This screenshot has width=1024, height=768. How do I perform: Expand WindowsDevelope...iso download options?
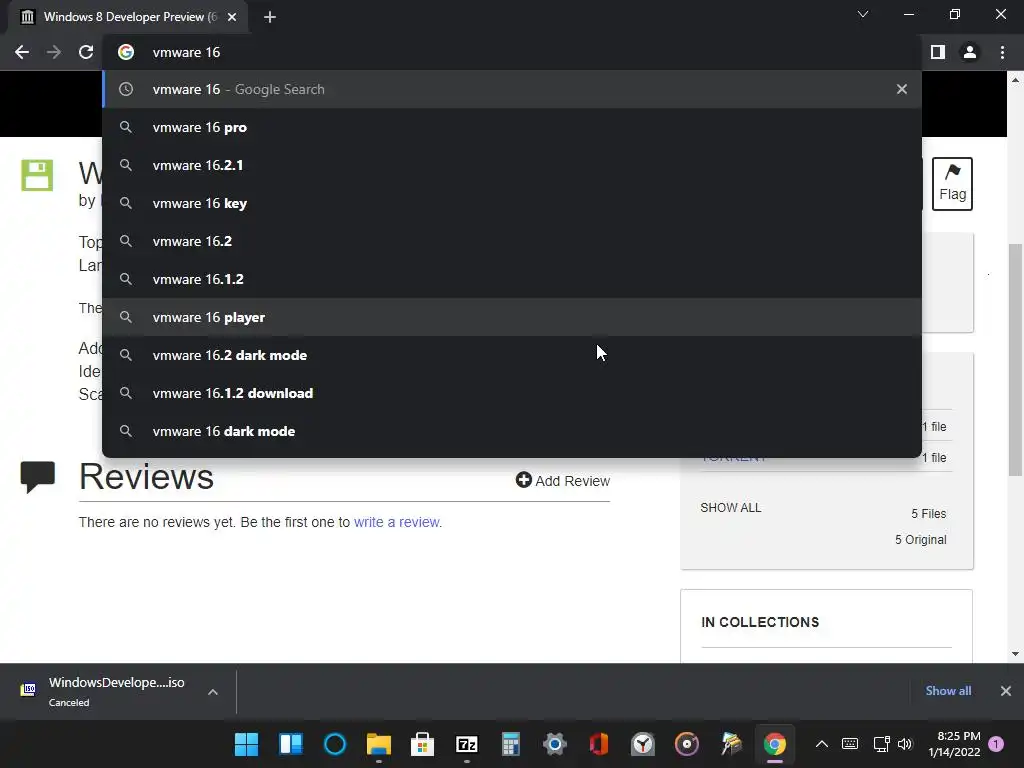pyautogui.click(x=213, y=692)
